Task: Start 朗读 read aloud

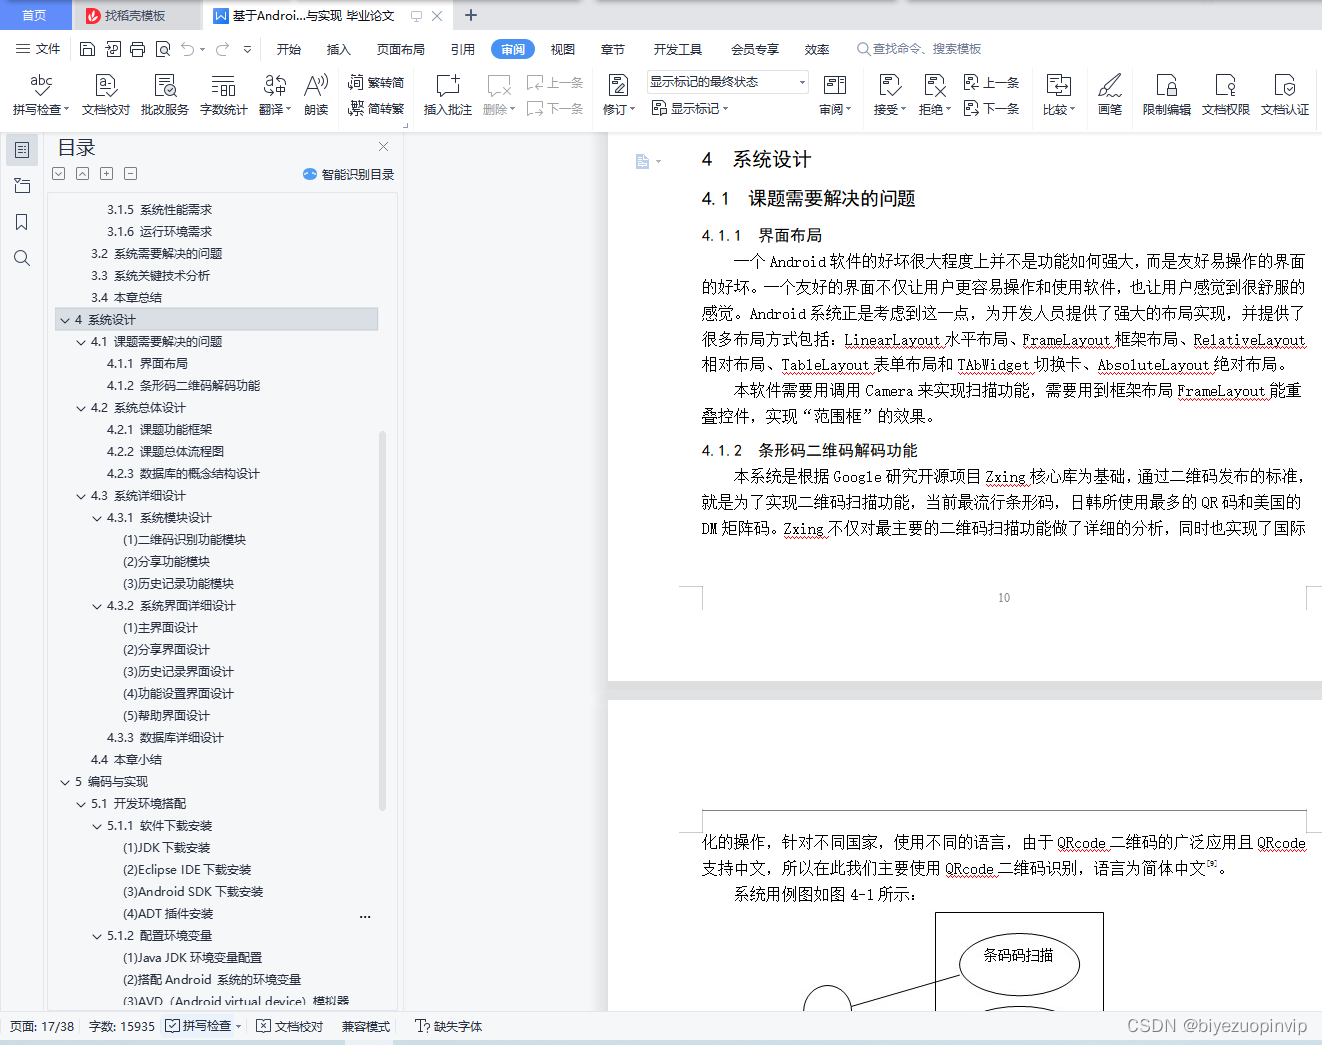Action: (315, 93)
